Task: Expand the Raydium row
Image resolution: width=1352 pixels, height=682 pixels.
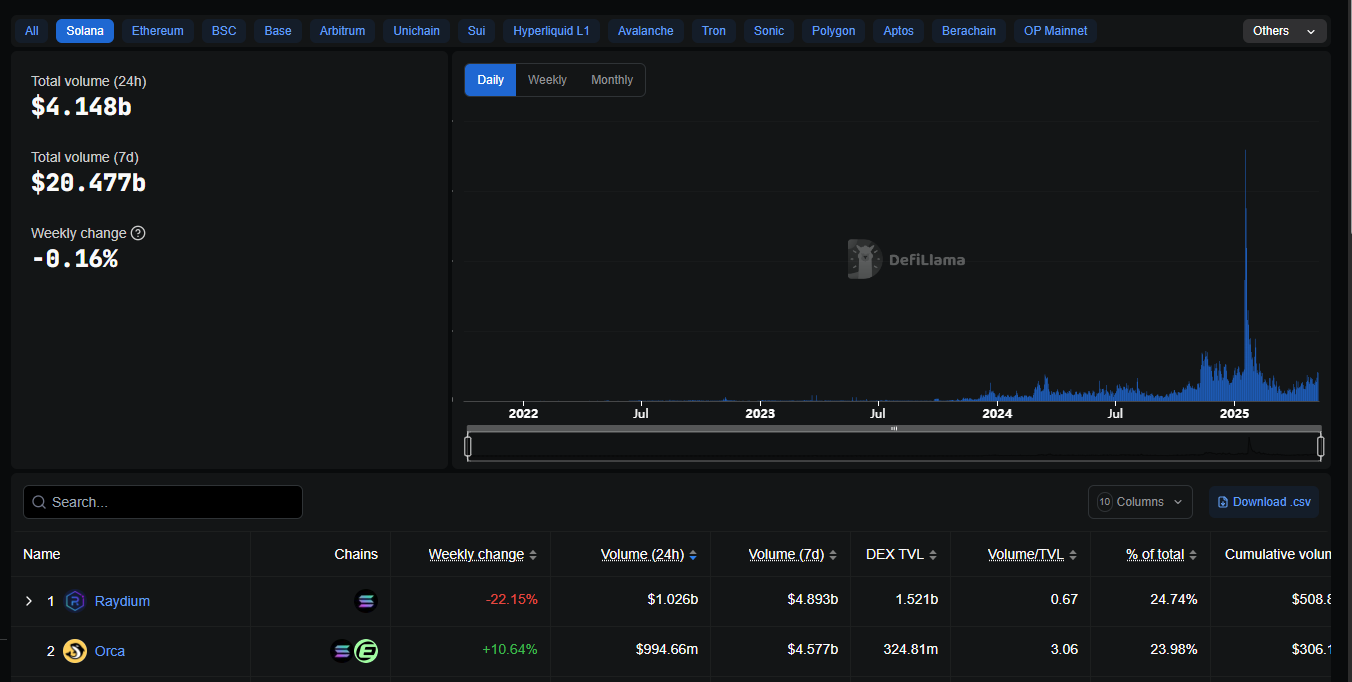Action: pyautogui.click(x=29, y=601)
